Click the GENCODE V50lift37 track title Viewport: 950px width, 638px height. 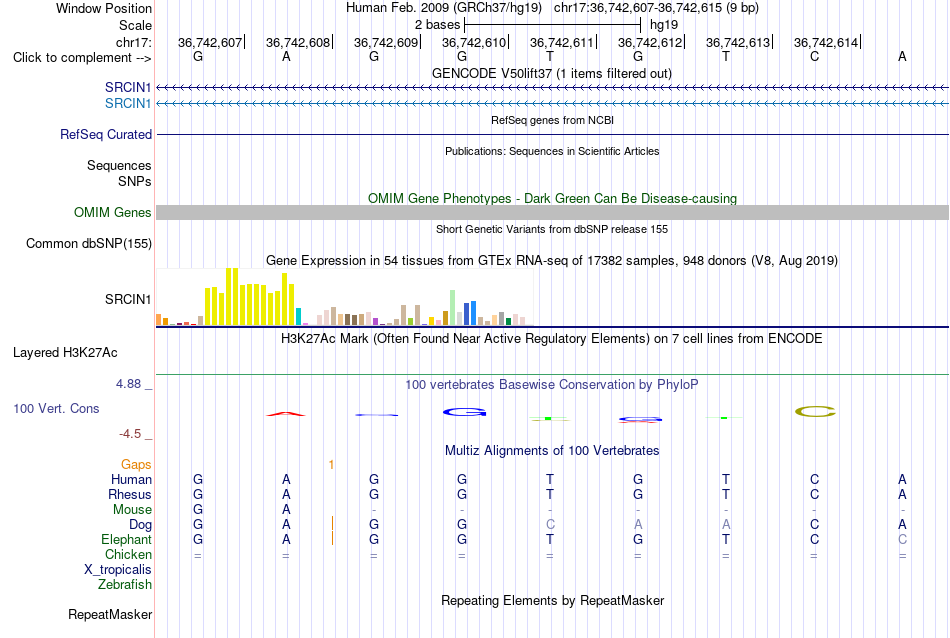coord(551,73)
